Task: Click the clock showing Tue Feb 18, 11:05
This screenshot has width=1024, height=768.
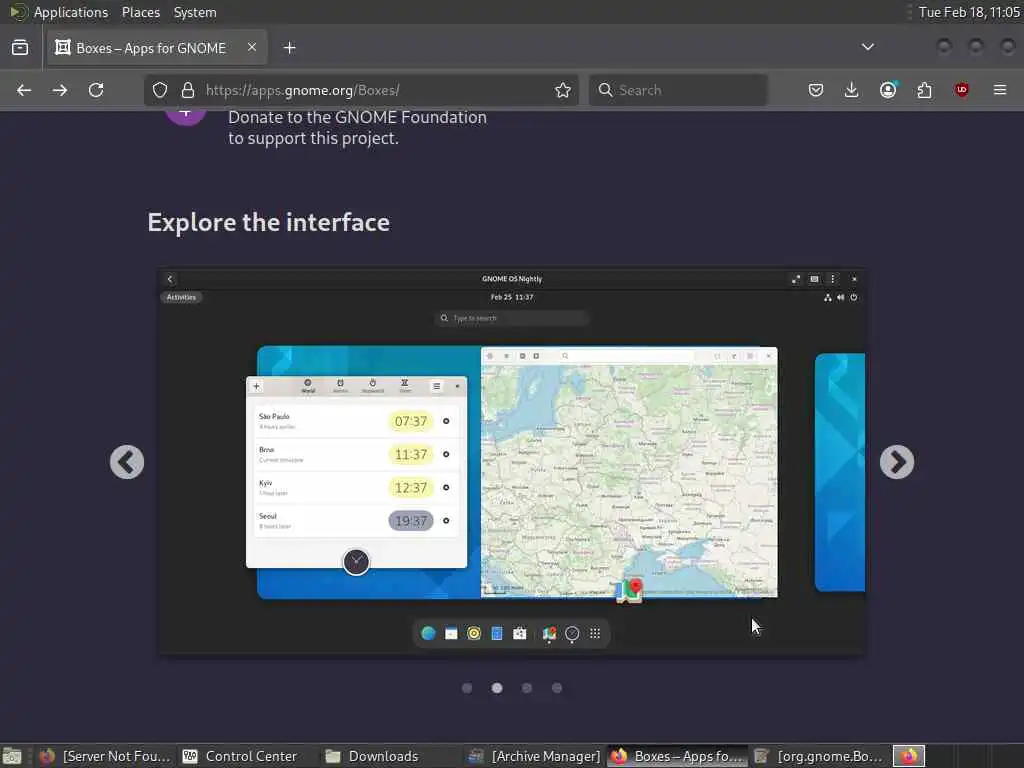Action: tap(969, 12)
